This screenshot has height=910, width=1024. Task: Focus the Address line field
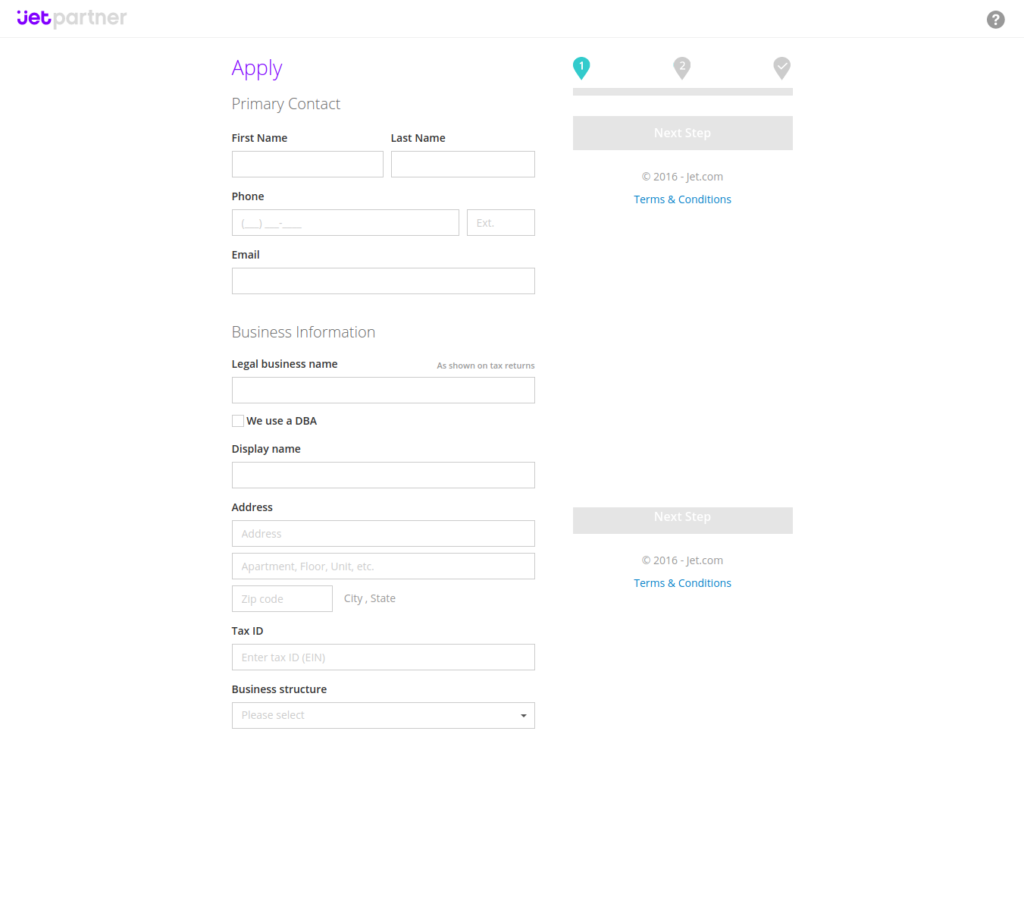coord(383,534)
